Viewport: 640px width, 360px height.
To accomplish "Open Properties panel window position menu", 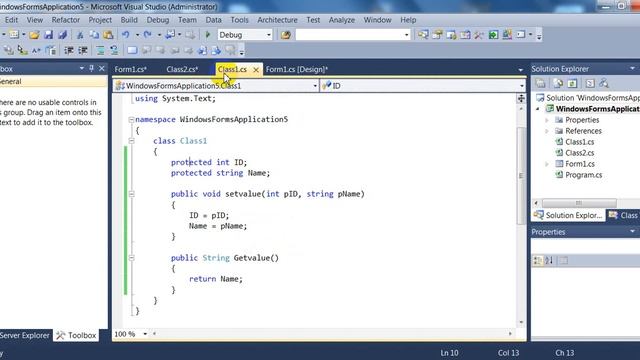I will 632,231.
